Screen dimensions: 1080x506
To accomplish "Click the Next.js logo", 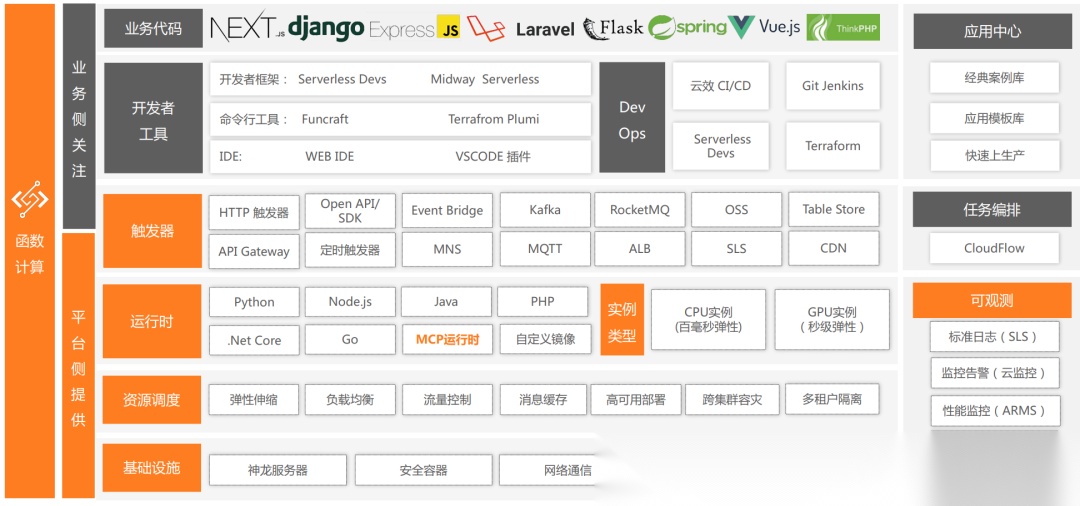I will click(247, 28).
